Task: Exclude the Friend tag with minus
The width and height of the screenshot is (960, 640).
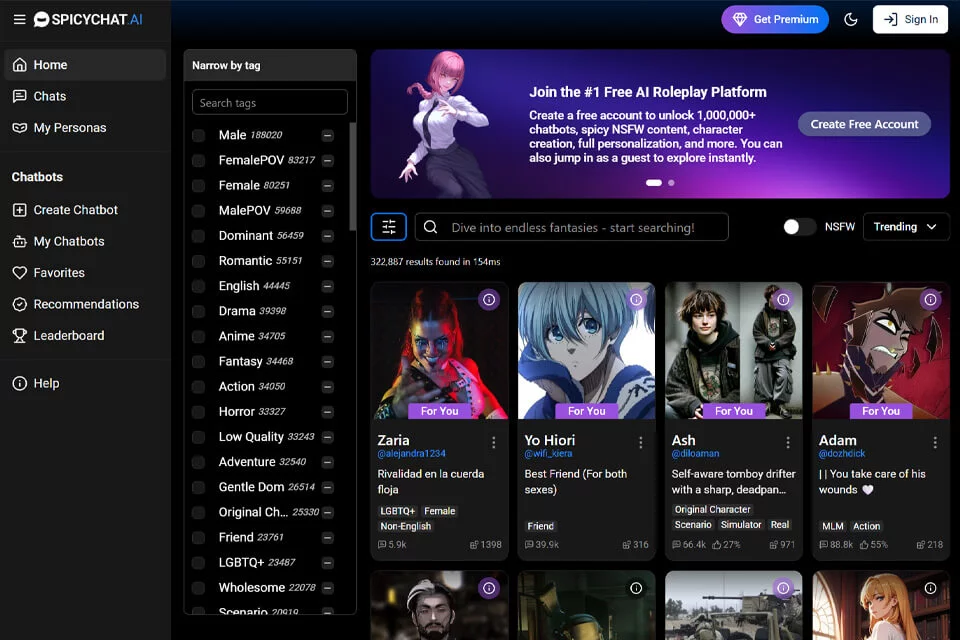Action: [328, 538]
